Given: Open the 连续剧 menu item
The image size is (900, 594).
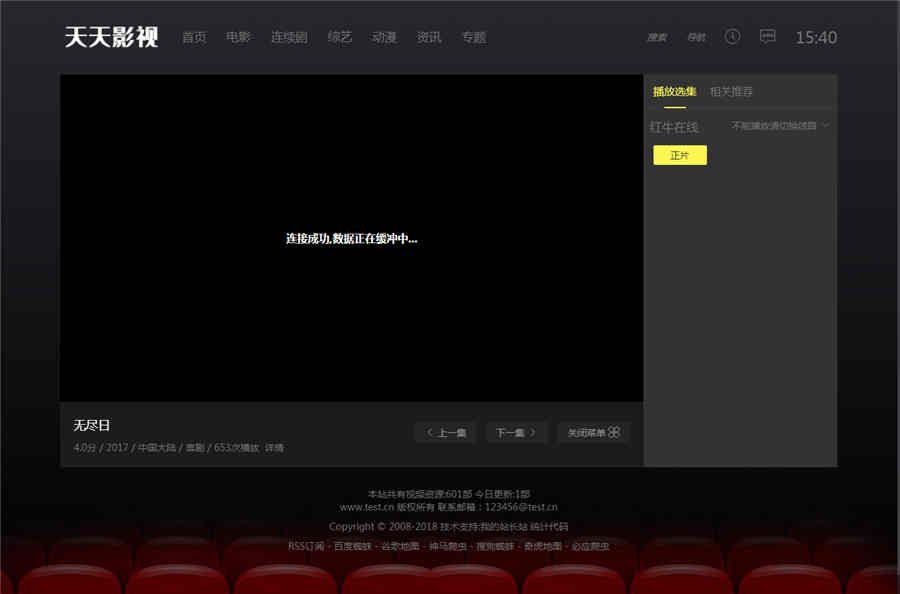Looking at the screenshot, I should click(289, 37).
